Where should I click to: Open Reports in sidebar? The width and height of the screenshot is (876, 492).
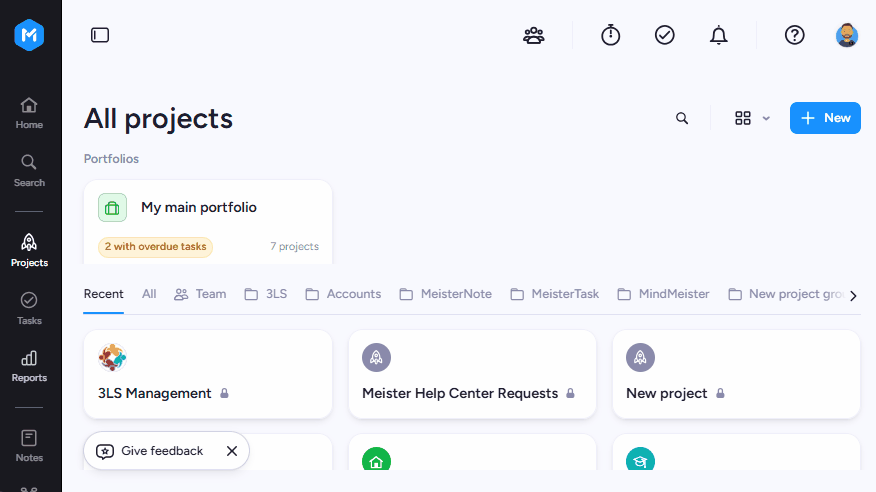(x=29, y=366)
